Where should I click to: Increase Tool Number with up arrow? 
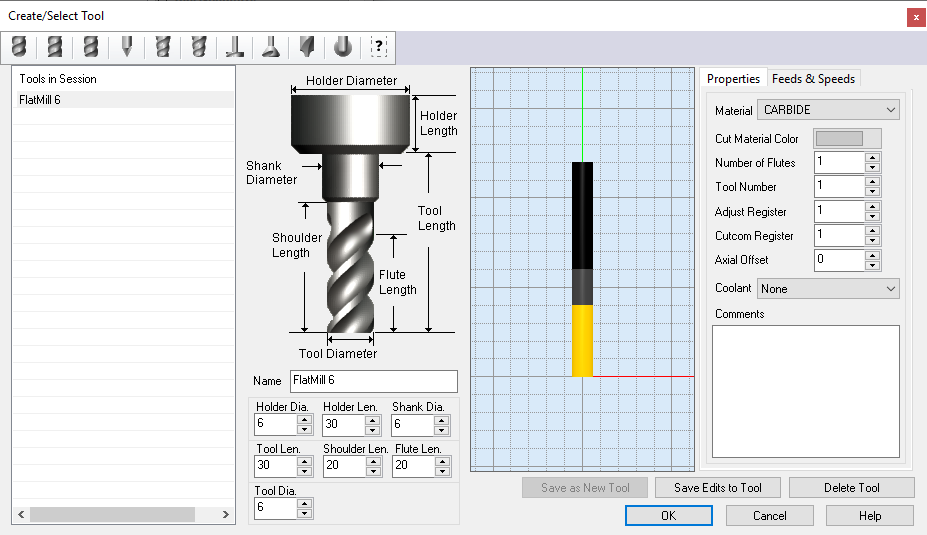tap(873, 181)
